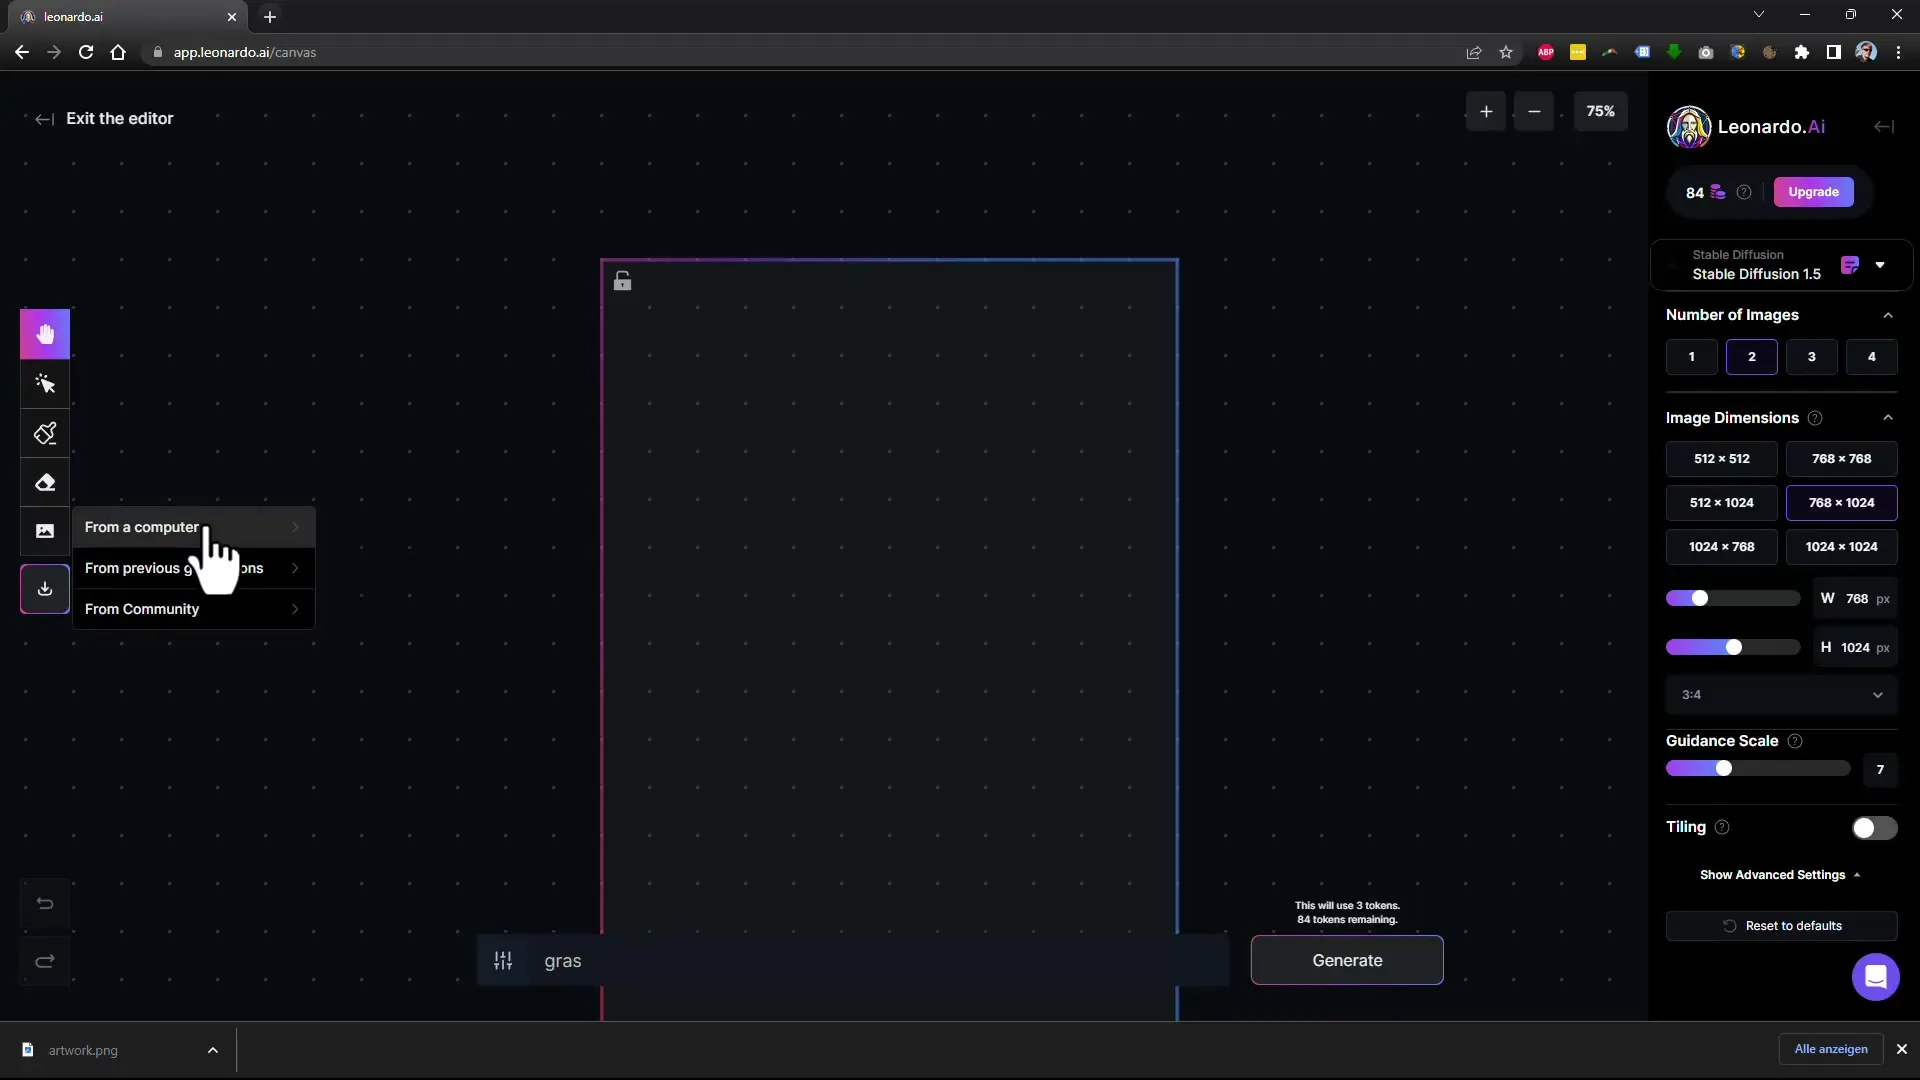Click the undo button
Viewport: 1920px width, 1080px height.
click(x=45, y=903)
